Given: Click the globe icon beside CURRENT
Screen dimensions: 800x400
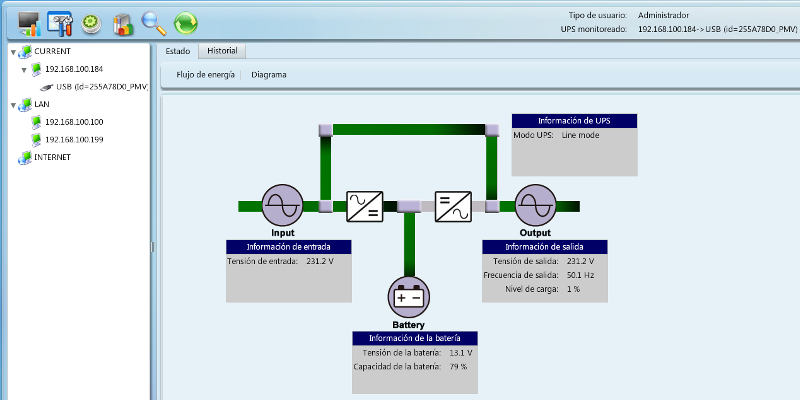Looking at the screenshot, I should (24, 52).
